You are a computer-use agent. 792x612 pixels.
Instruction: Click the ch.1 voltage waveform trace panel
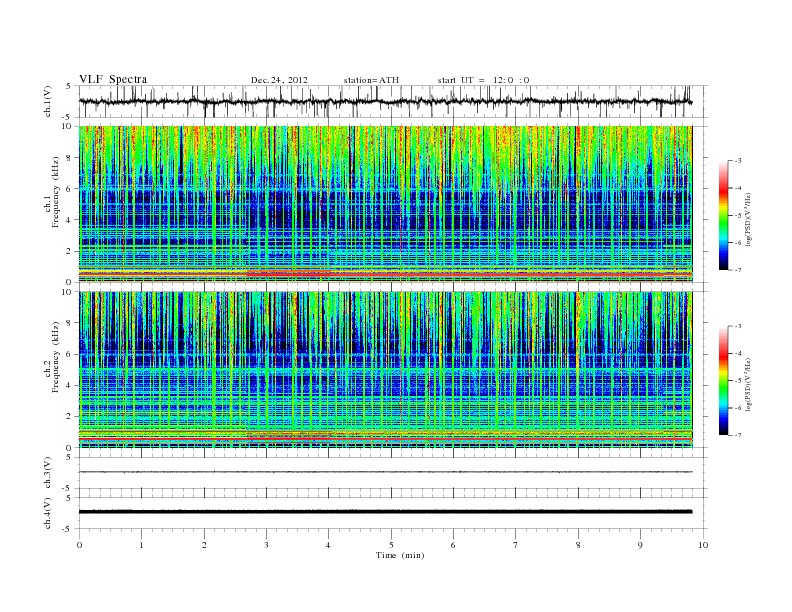coord(393,101)
